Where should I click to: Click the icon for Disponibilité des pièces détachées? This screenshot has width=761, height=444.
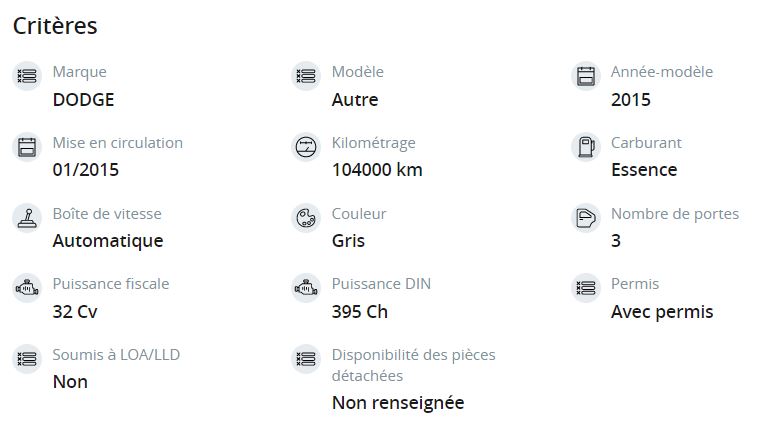point(306,359)
